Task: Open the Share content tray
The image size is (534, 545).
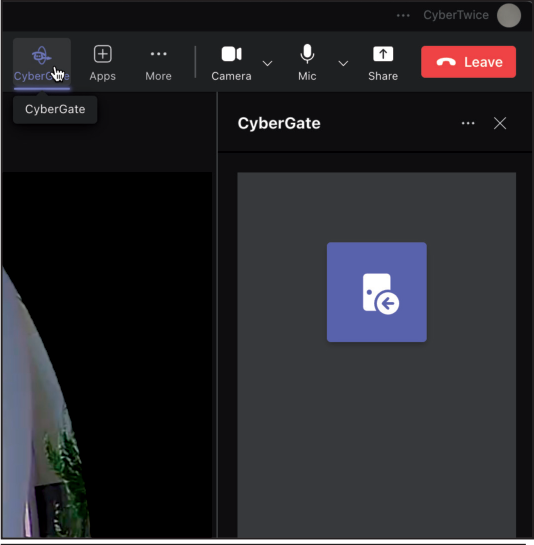Action: pos(383,63)
